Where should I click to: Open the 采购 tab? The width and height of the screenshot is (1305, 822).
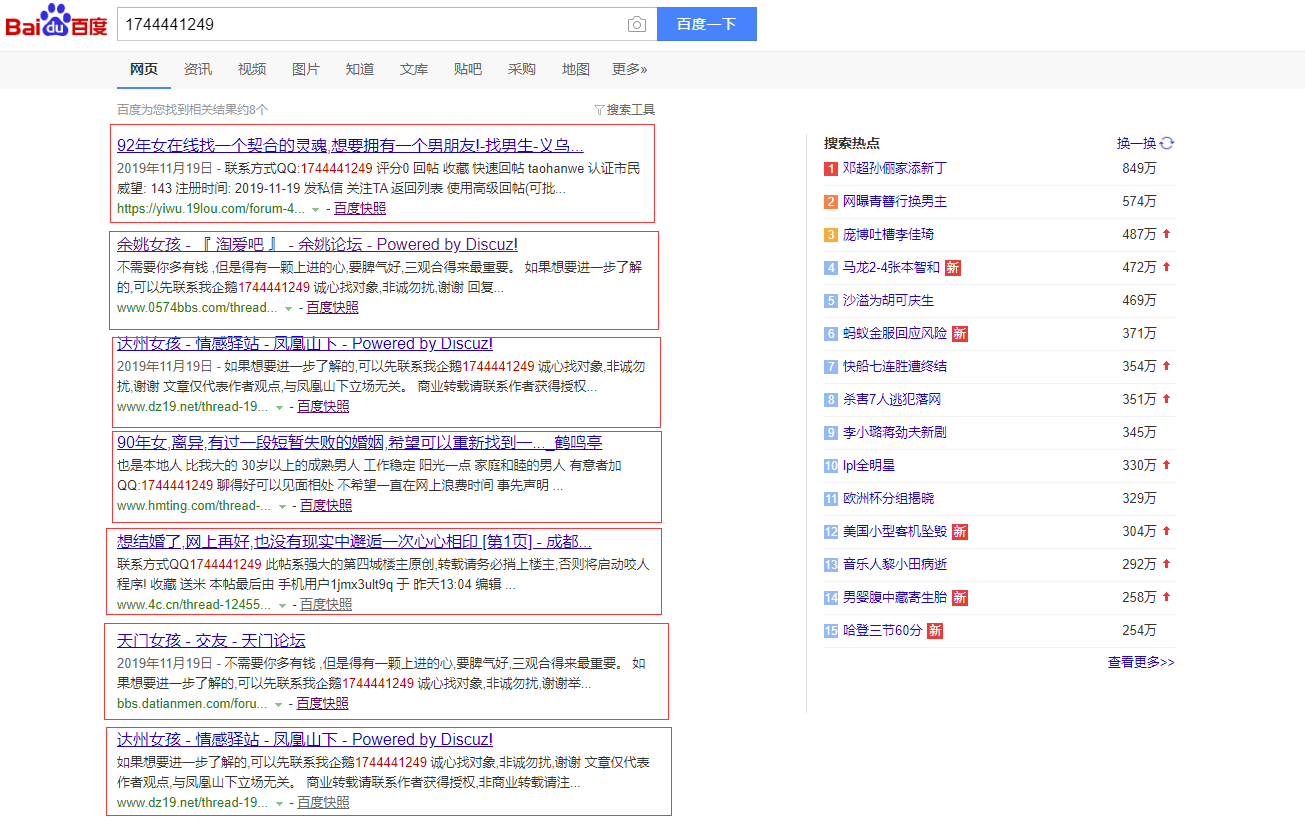(522, 69)
